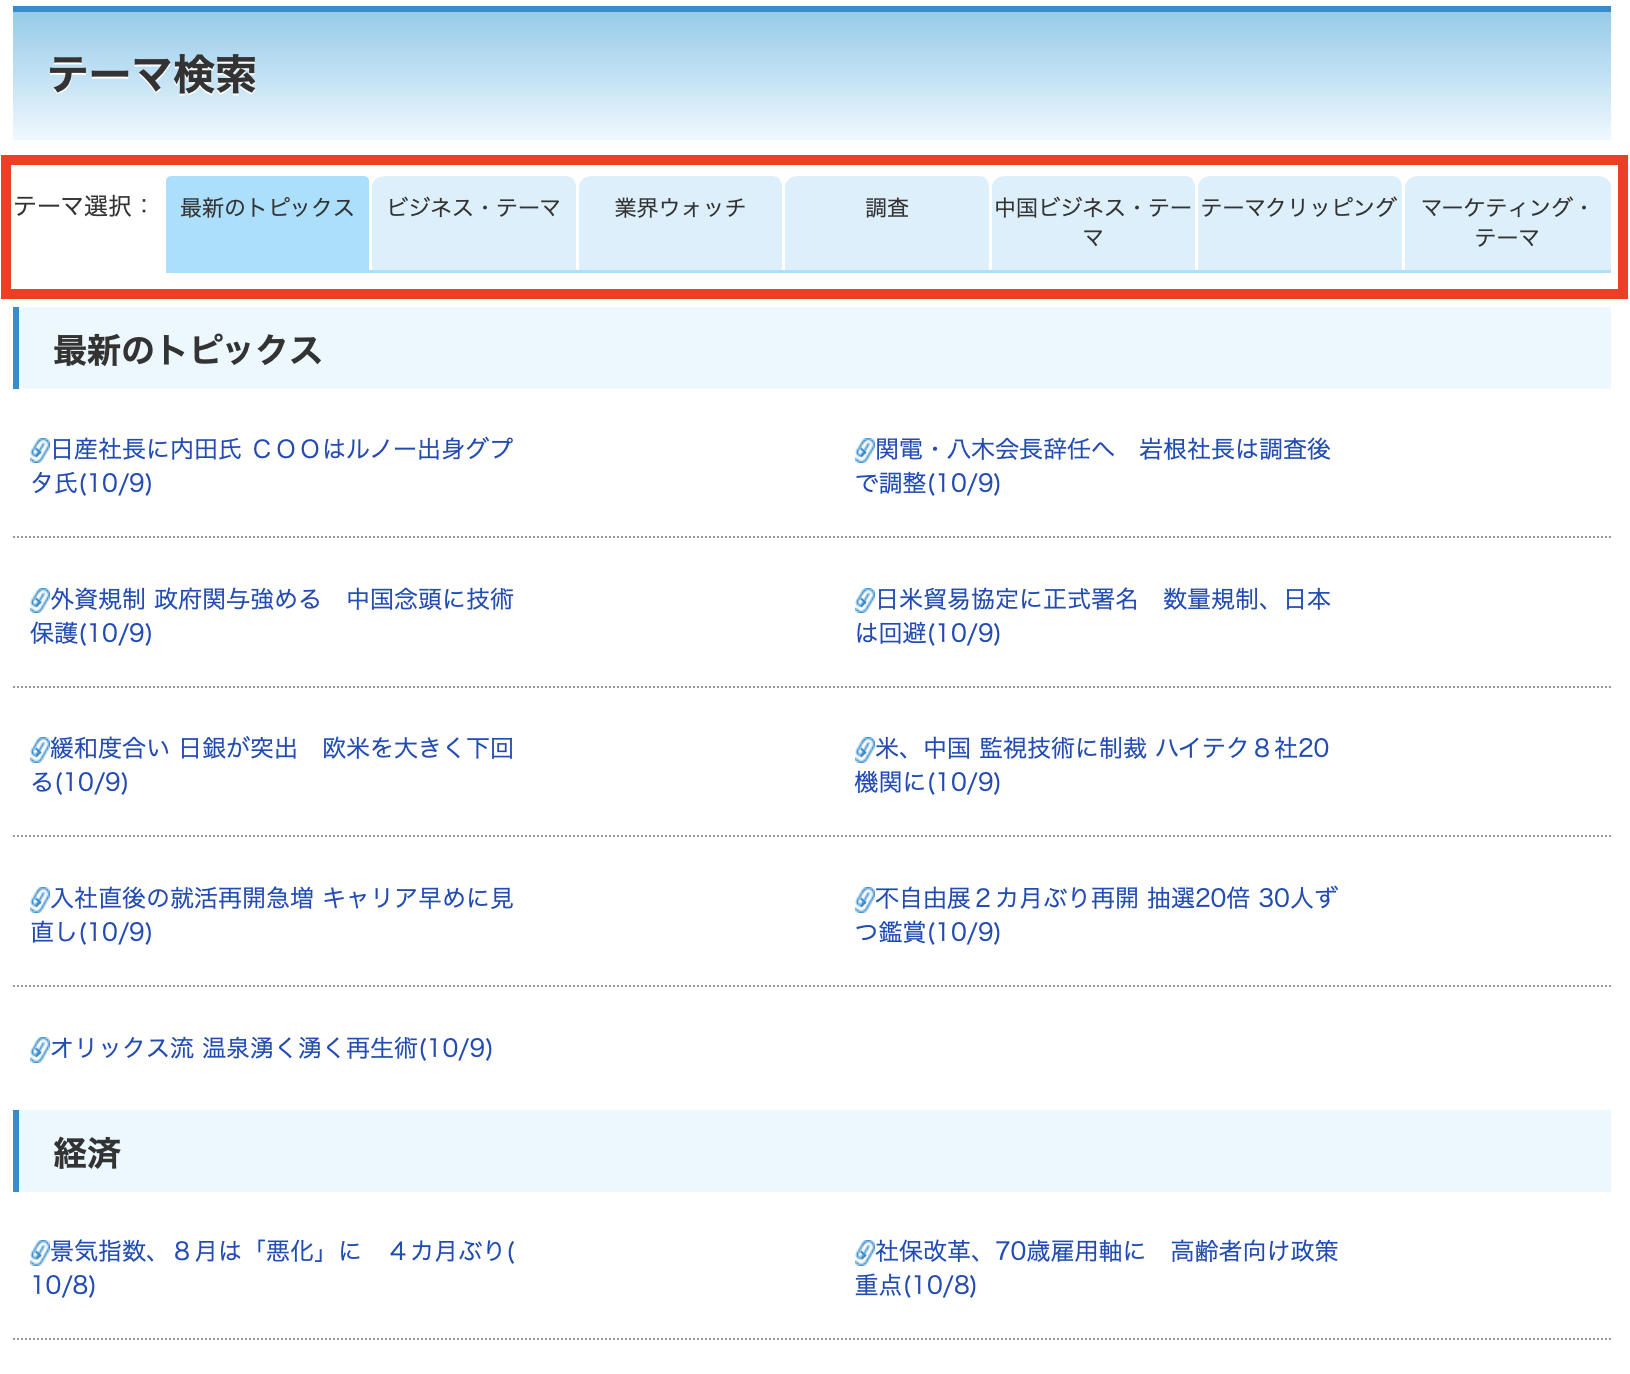Click the テーマ選択： label
The height and width of the screenshot is (1374, 1630).
click(x=83, y=206)
